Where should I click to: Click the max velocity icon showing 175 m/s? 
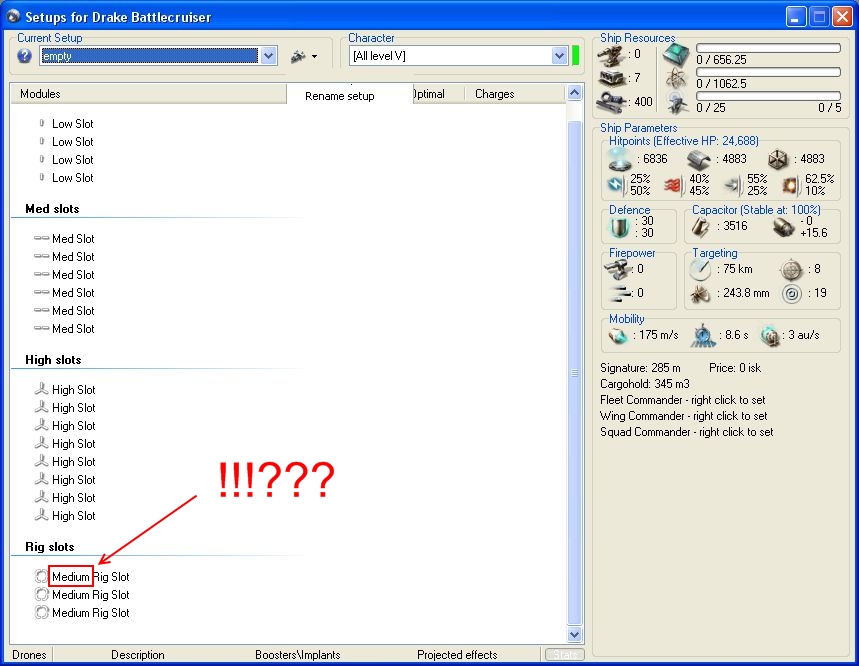[618, 335]
